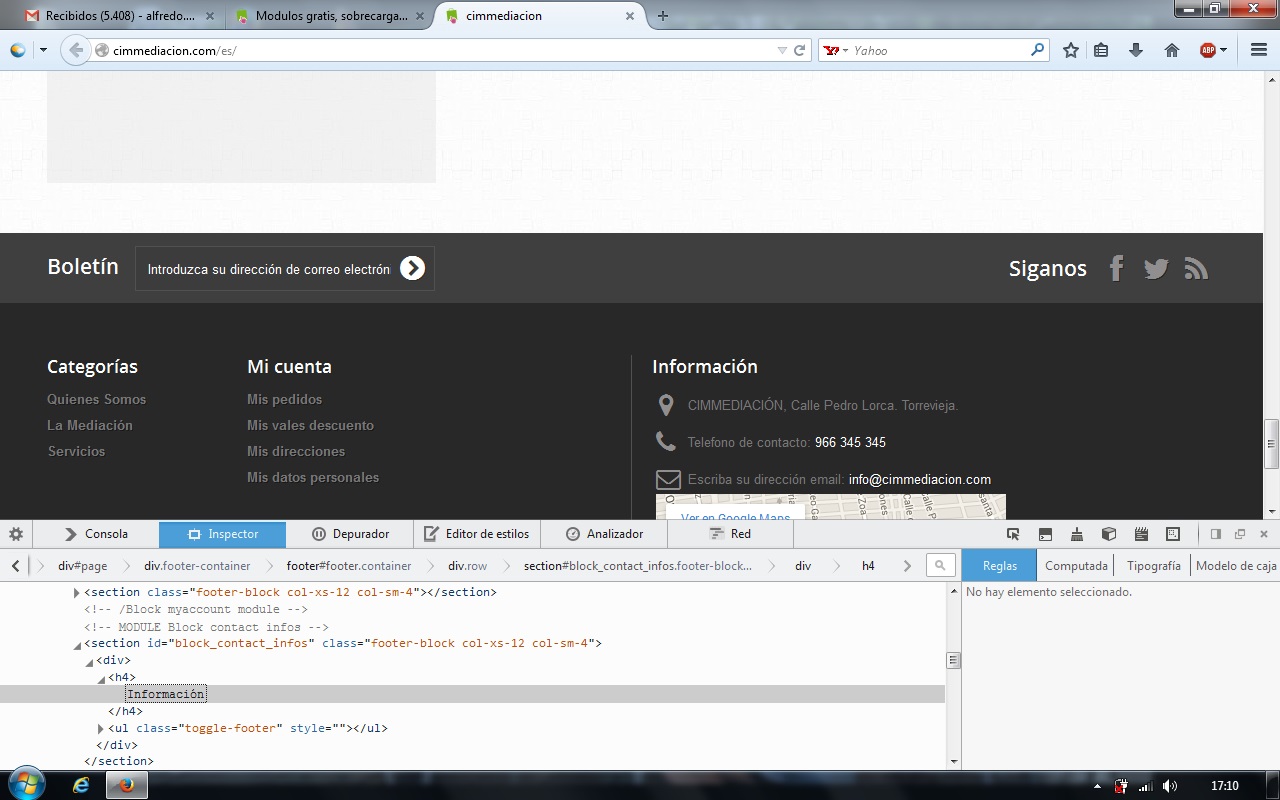Screen dimensions: 1280x800
Task: Select the Tipografía sidebar tab
Action: [1154, 566]
